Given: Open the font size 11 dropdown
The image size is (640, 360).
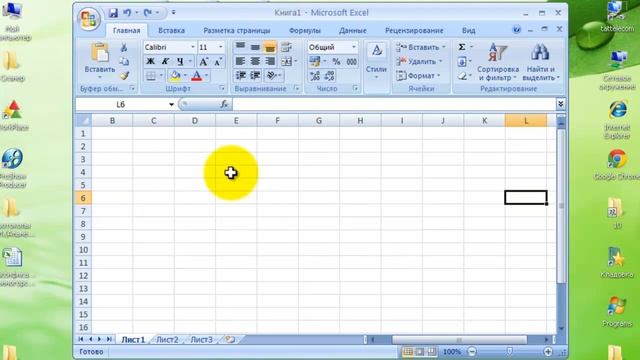Looking at the screenshot, I should [x=220, y=47].
